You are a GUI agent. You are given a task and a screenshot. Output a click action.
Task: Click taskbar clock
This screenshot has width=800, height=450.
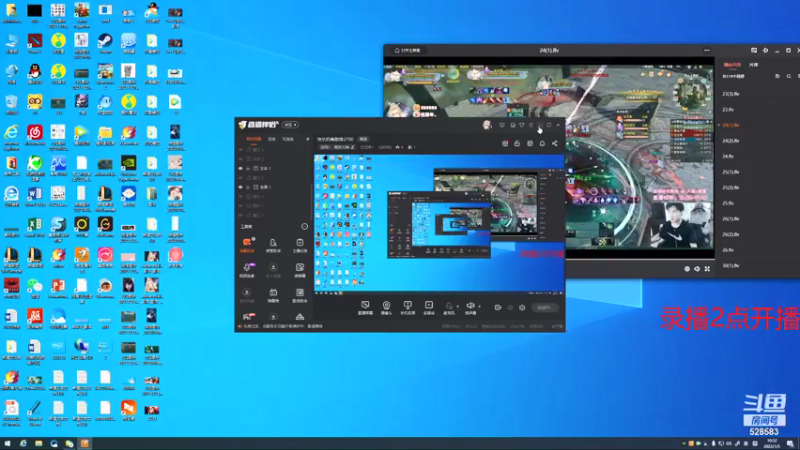click(x=772, y=444)
